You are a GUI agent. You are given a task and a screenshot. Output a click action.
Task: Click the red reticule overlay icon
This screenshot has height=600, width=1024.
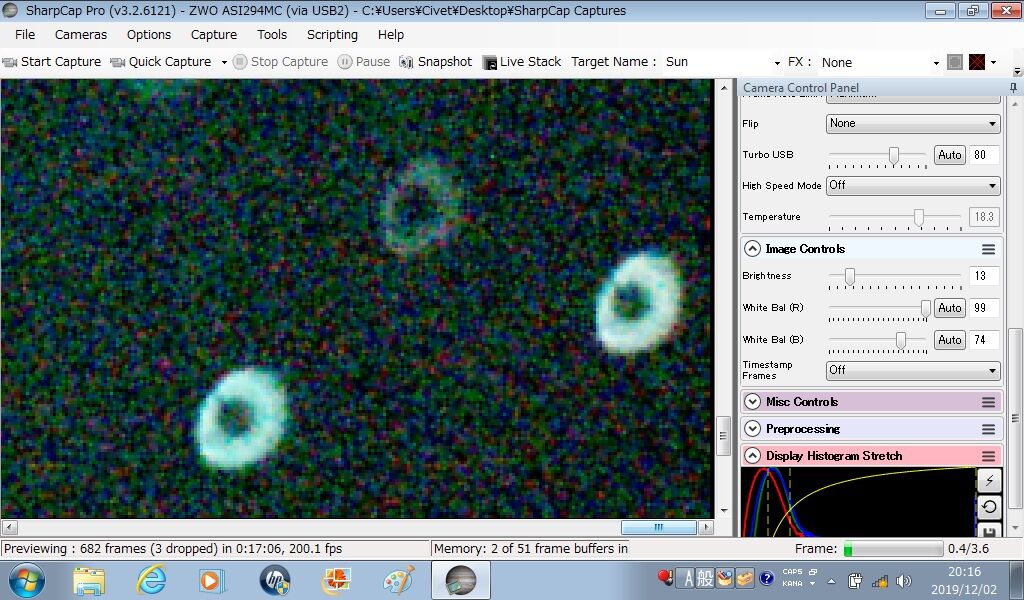(x=976, y=62)
